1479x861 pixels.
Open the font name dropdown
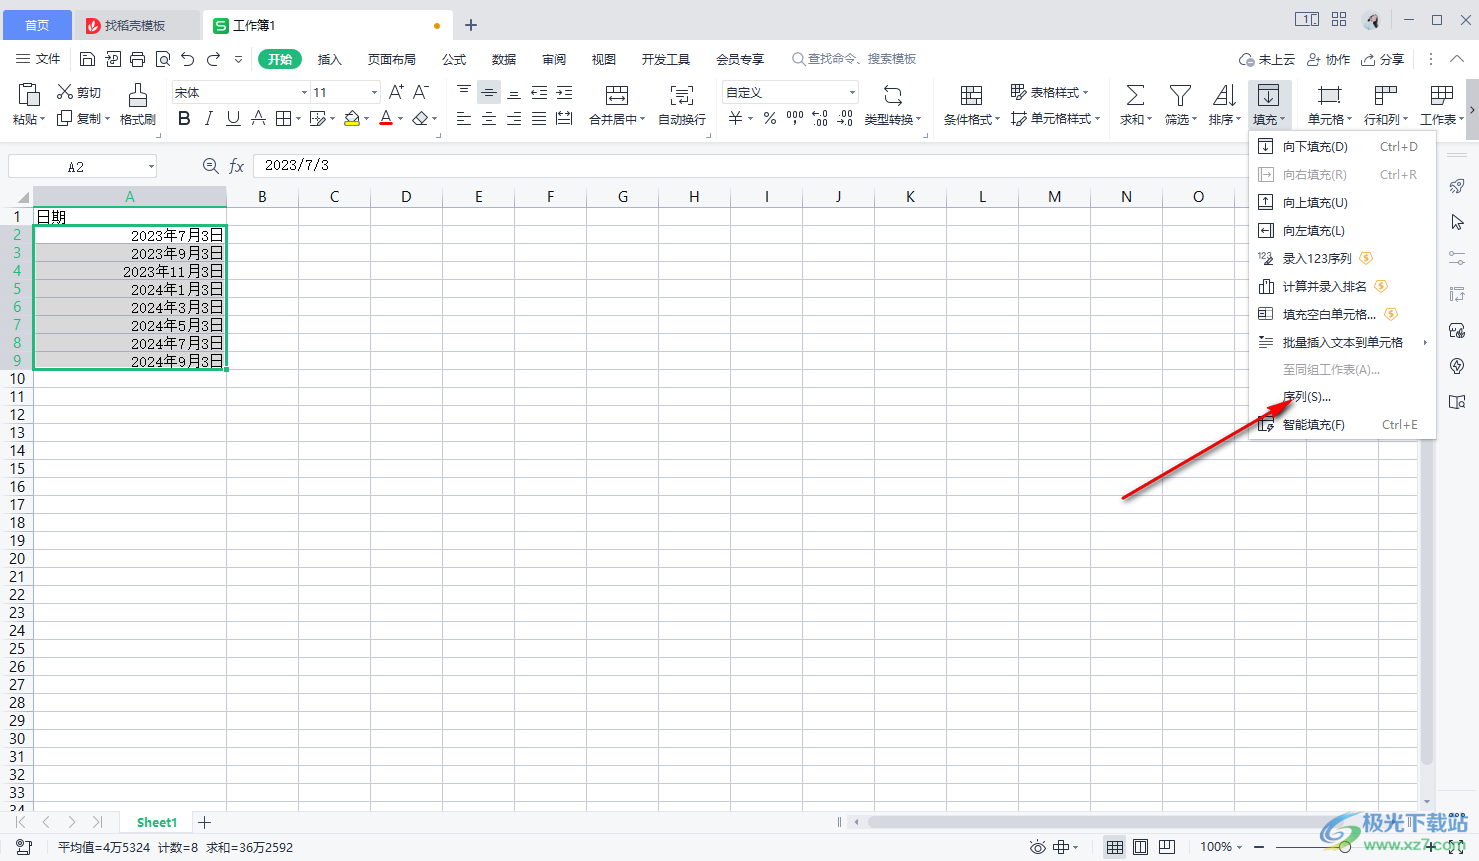305,92
